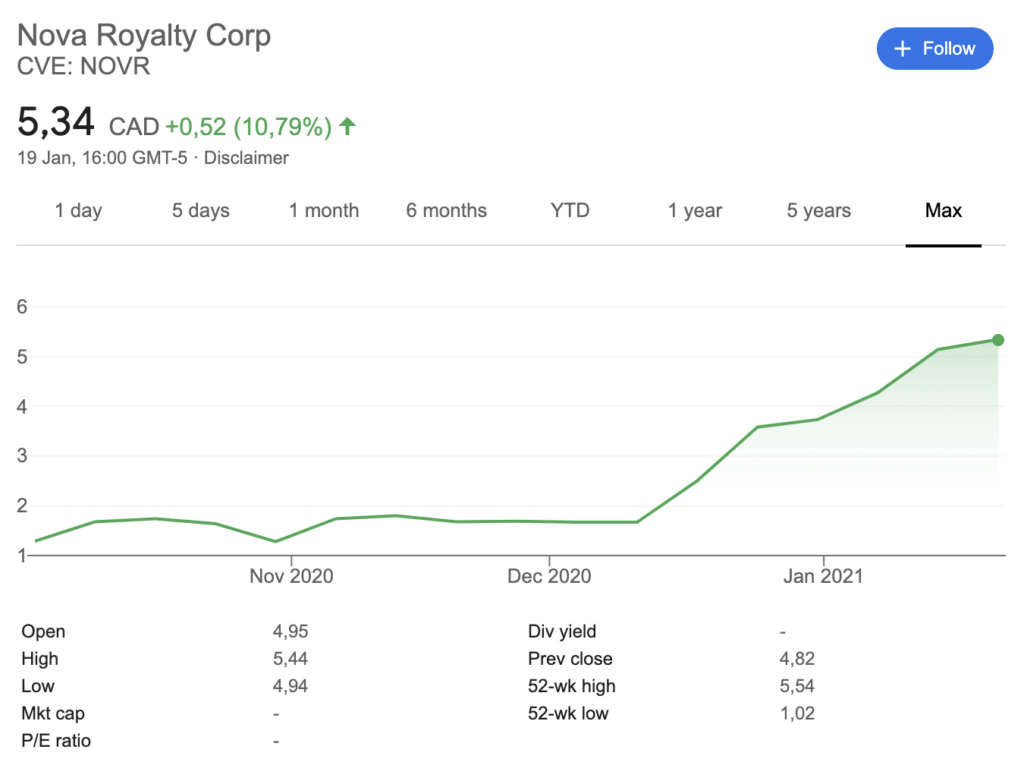Choose the 6 months range

pos(446,211)
